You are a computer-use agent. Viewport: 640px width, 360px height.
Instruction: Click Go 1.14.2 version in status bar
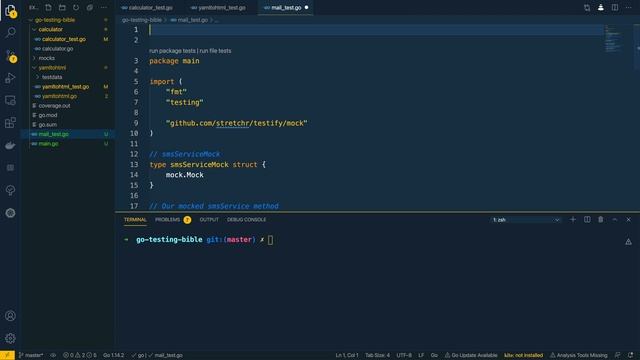click(113, 355)
